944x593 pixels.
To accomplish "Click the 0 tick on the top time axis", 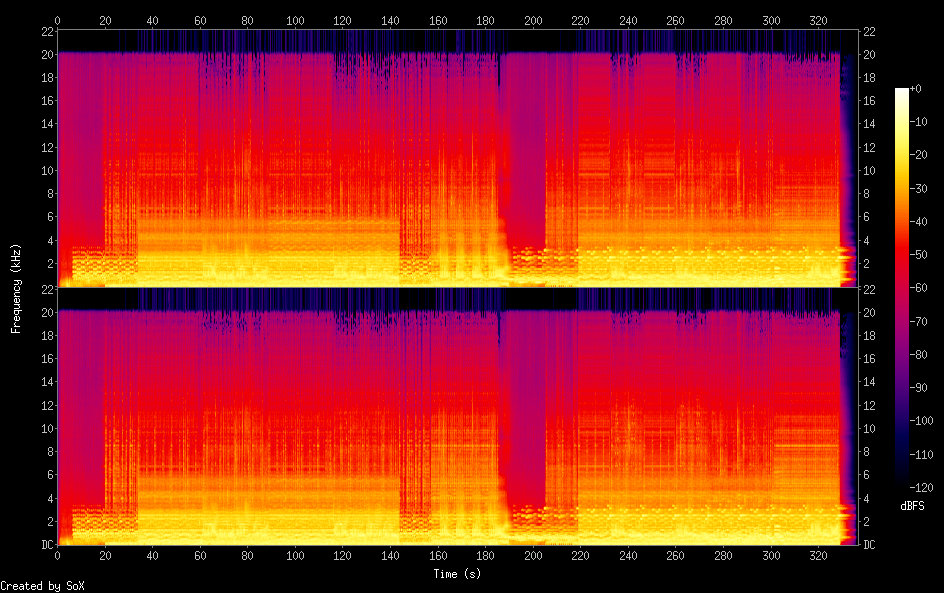I will pyautogui.click(x=57, y=19).
